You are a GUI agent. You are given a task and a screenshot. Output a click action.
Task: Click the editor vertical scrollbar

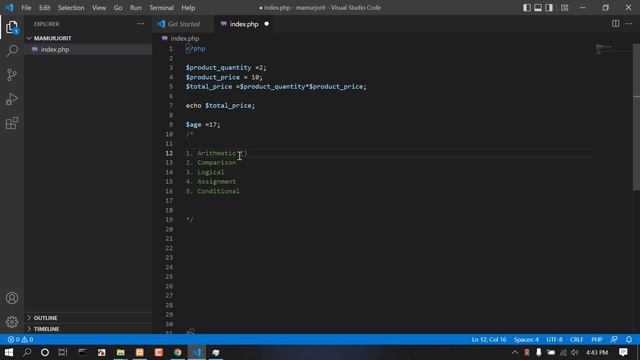click(x=636, y=118)
